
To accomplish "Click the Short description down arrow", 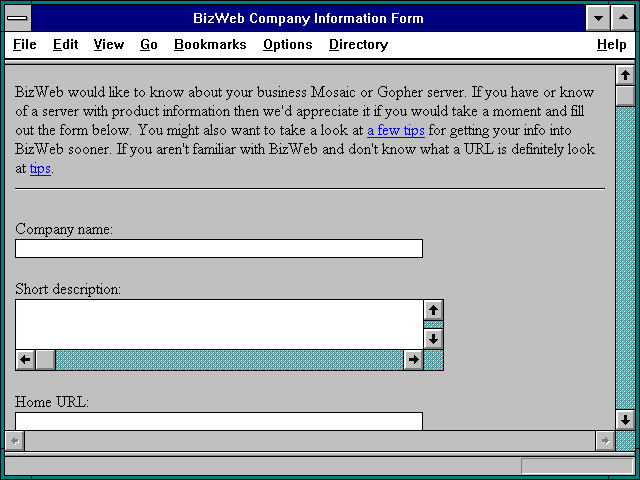I will (433, 339).
